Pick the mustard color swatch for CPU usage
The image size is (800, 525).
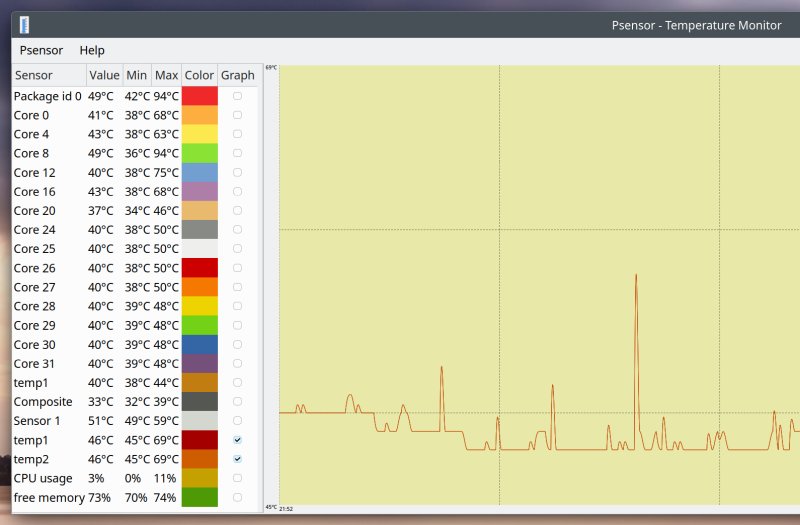[x=199, y=478]
